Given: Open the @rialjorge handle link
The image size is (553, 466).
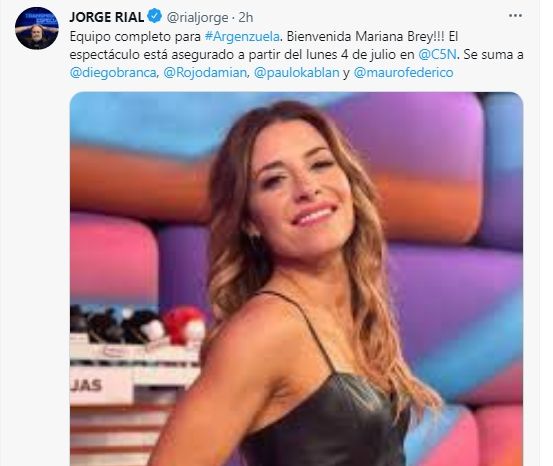Looking at the screenshot, I should pos(197,17).
